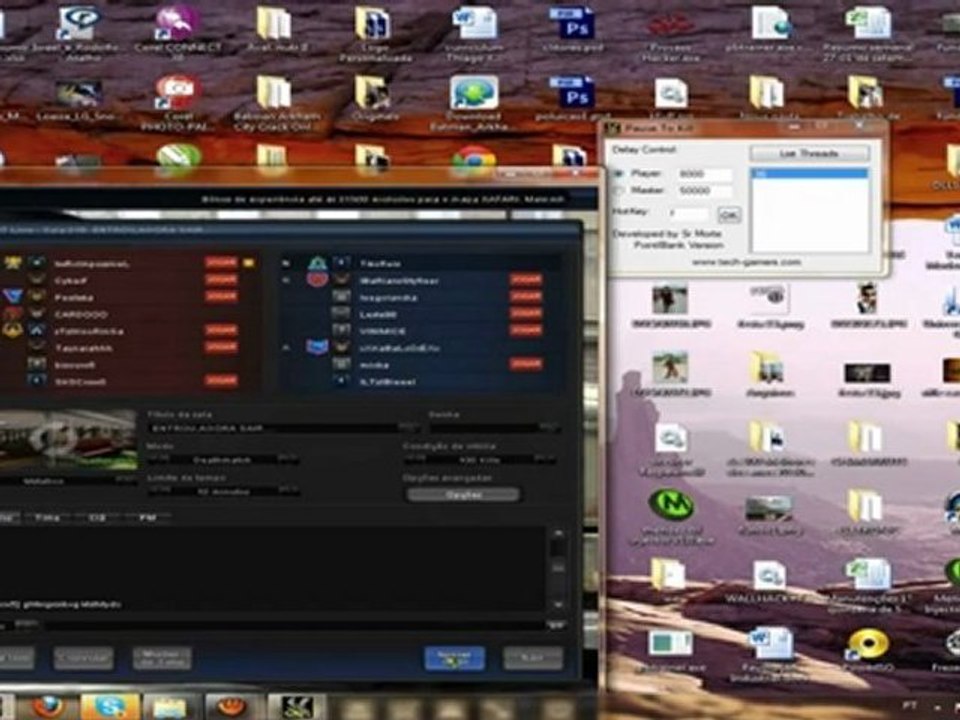Click the Senha password field in lobby

[493, 428]
